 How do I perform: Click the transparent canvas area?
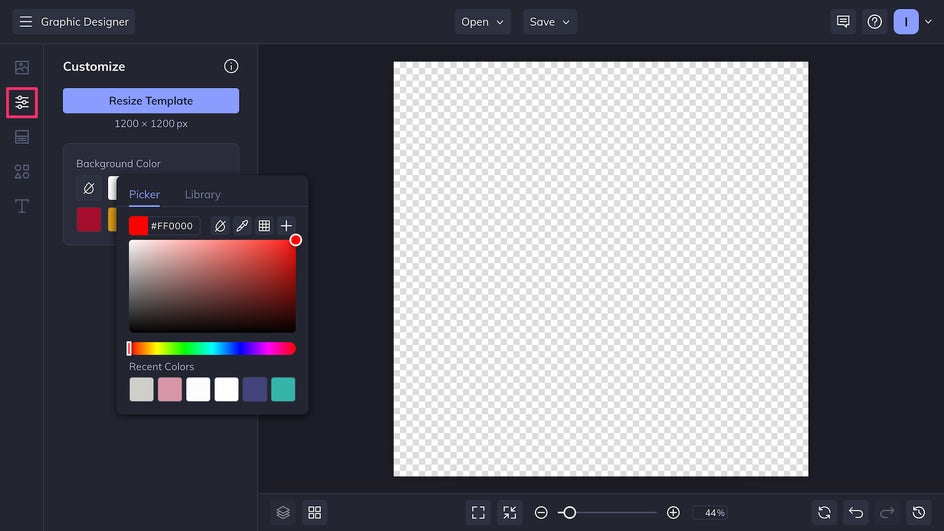[601, 269]
